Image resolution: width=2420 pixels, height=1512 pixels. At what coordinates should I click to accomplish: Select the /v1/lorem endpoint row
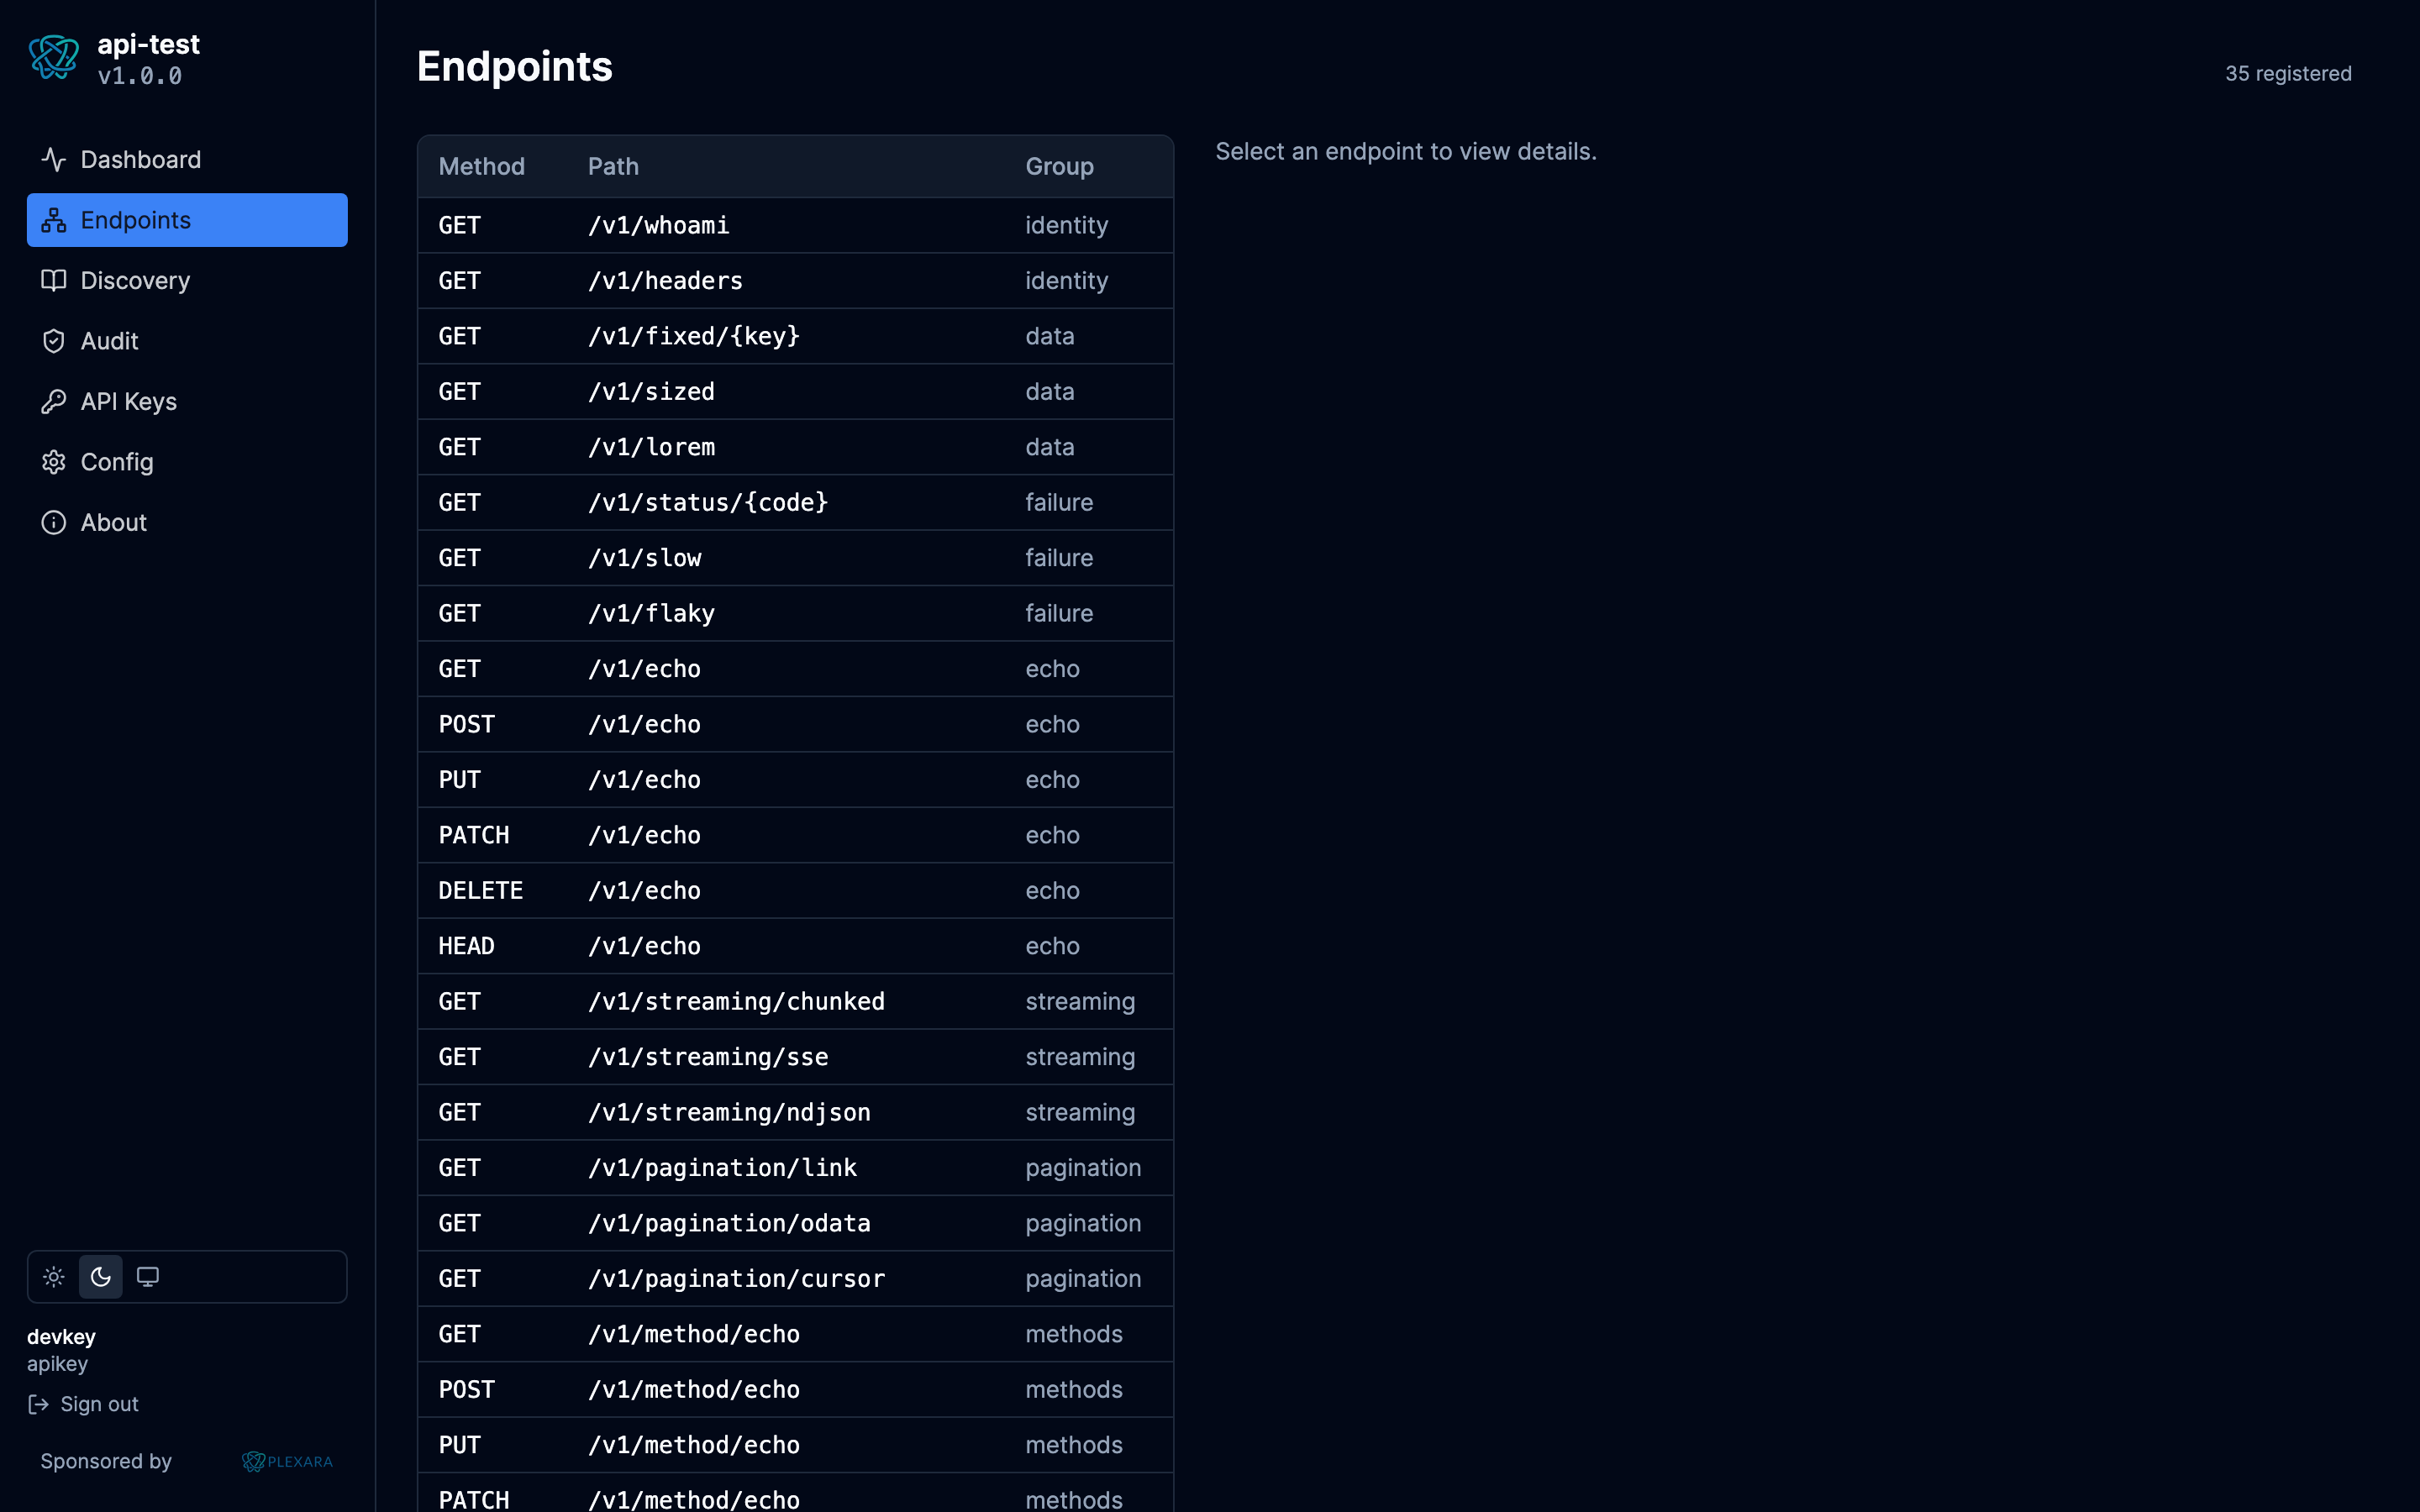pos(795,447)
